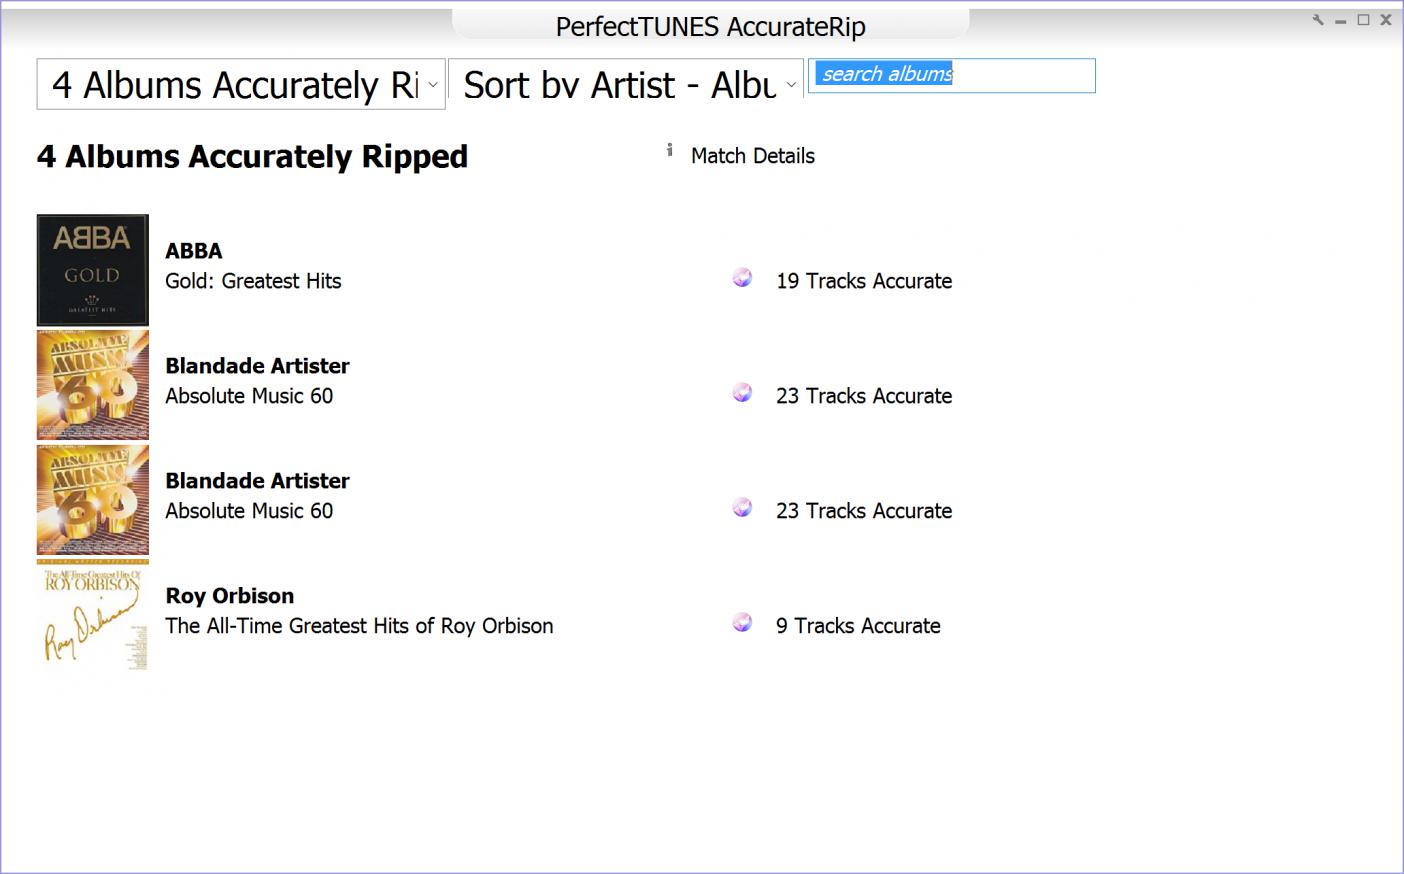Click the '9 Tracks Accurate' result text

pos(858,626)
